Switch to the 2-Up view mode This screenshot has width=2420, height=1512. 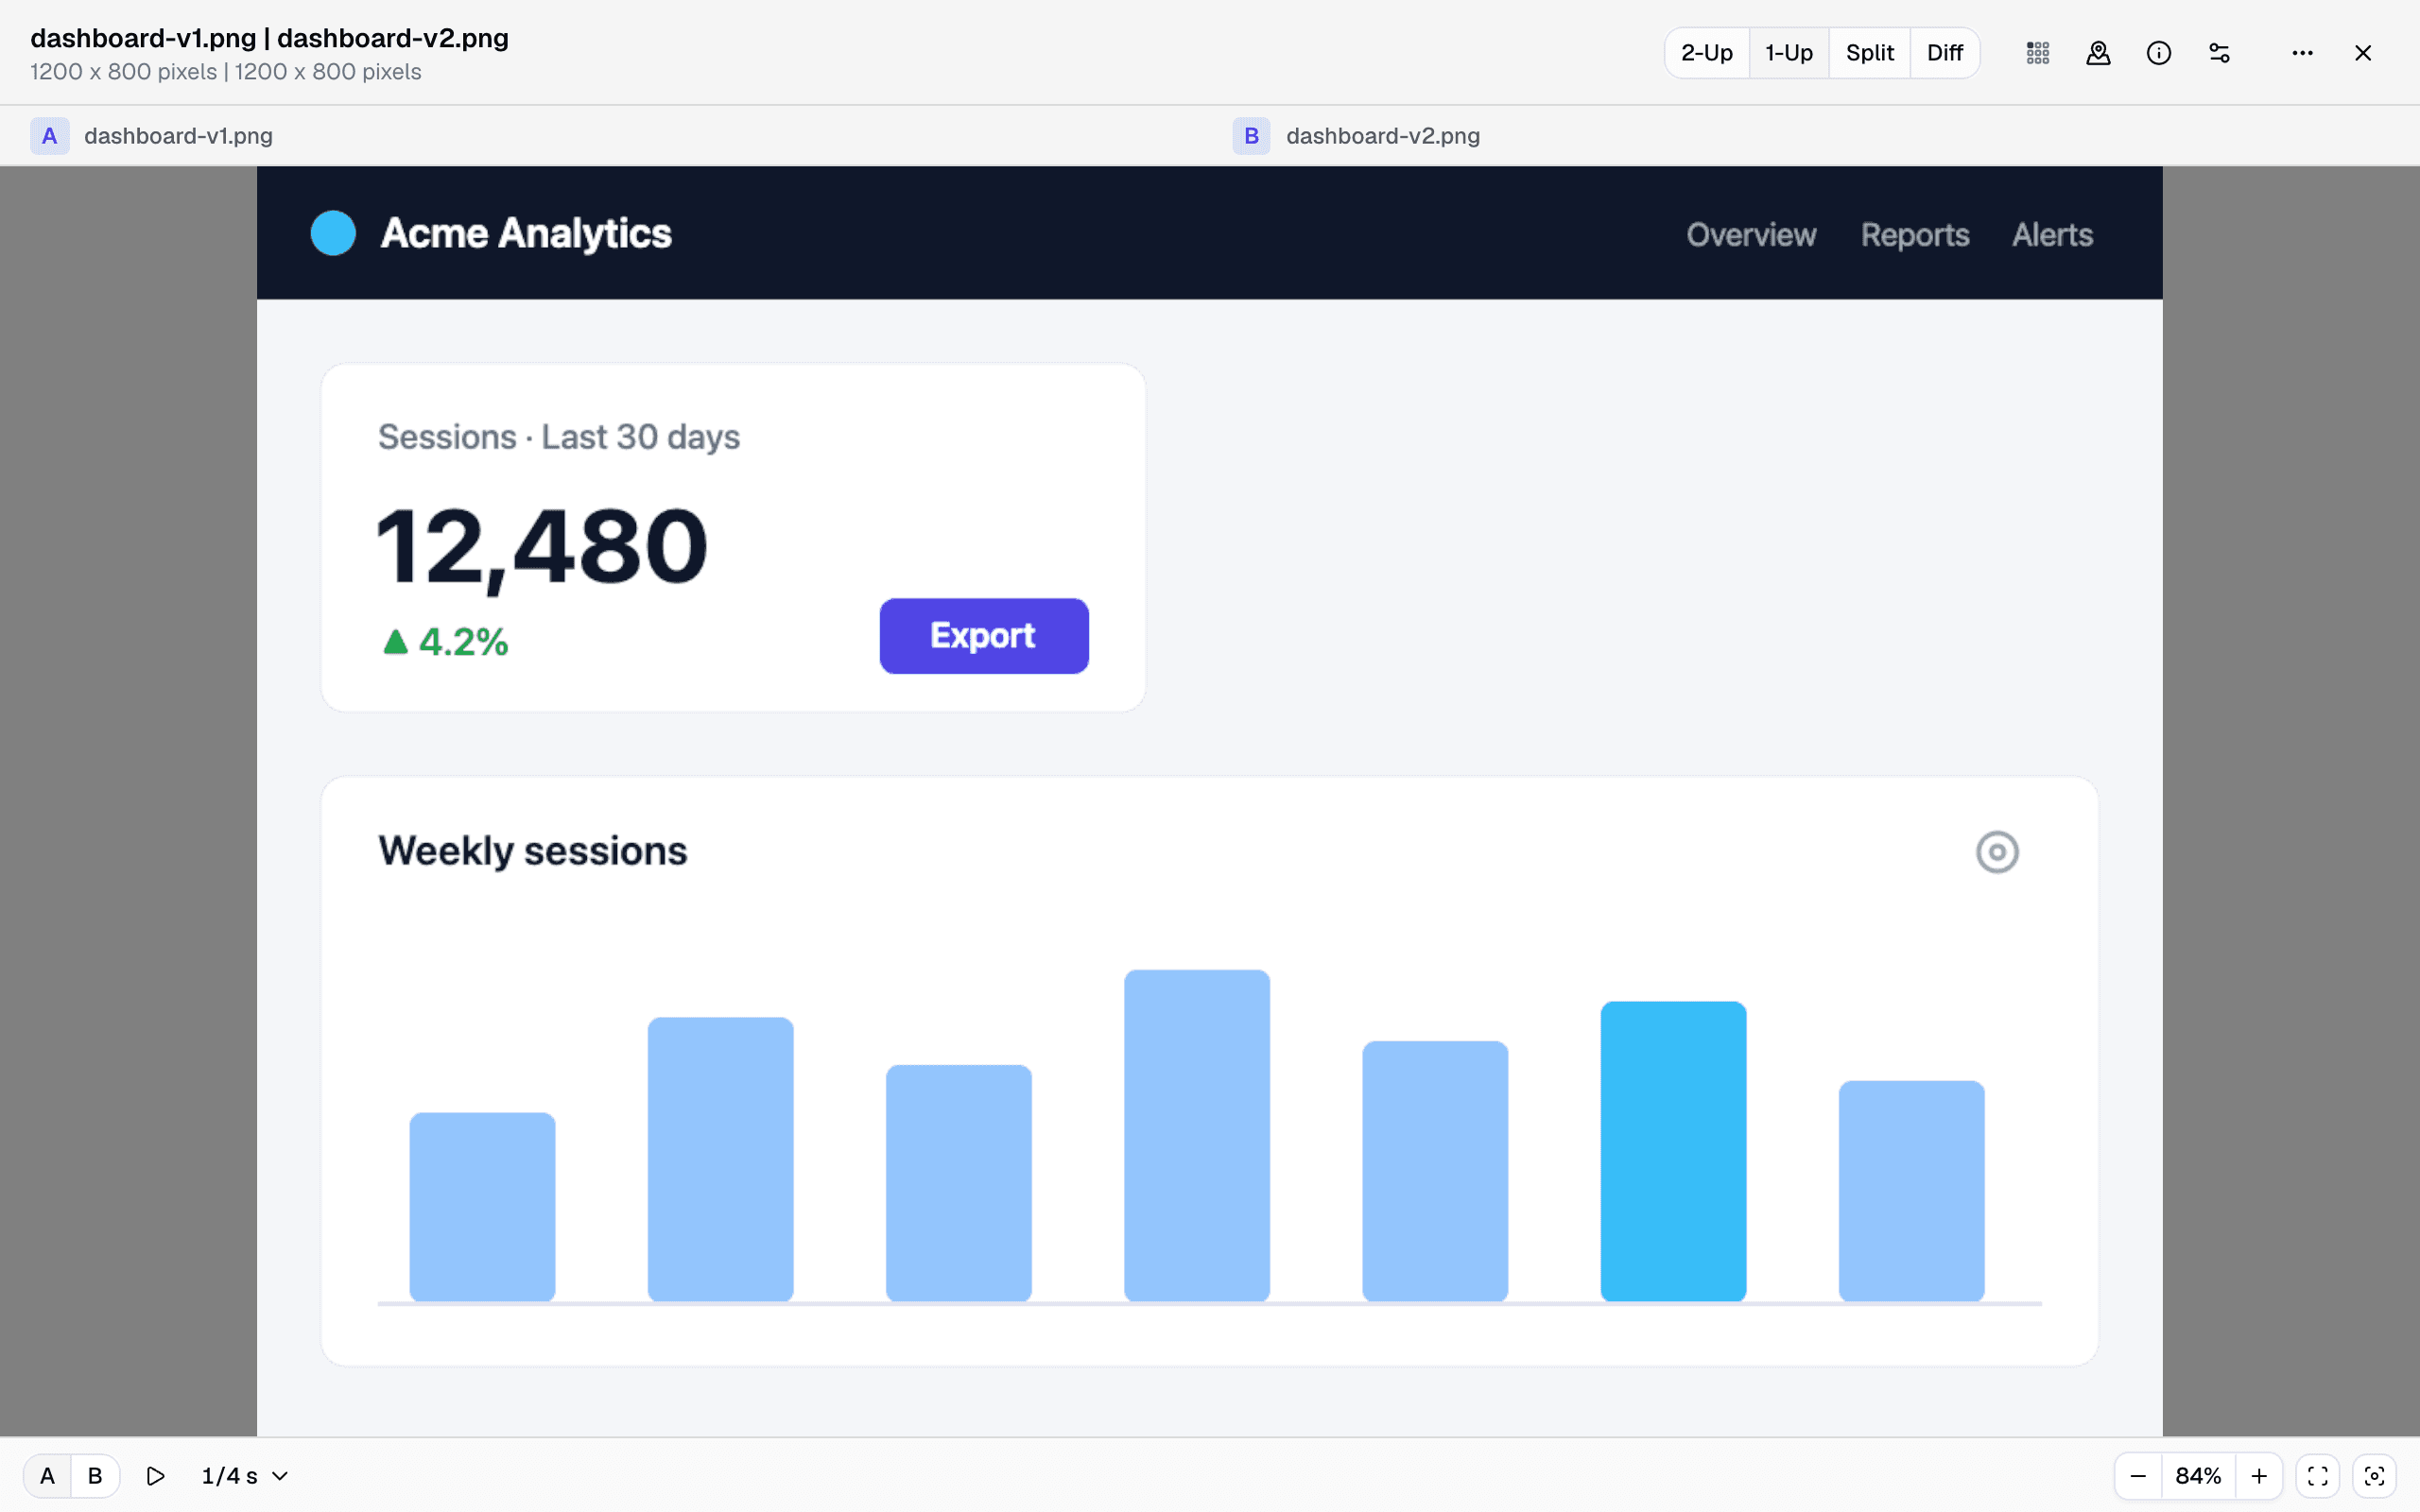tap(1706, 53)
